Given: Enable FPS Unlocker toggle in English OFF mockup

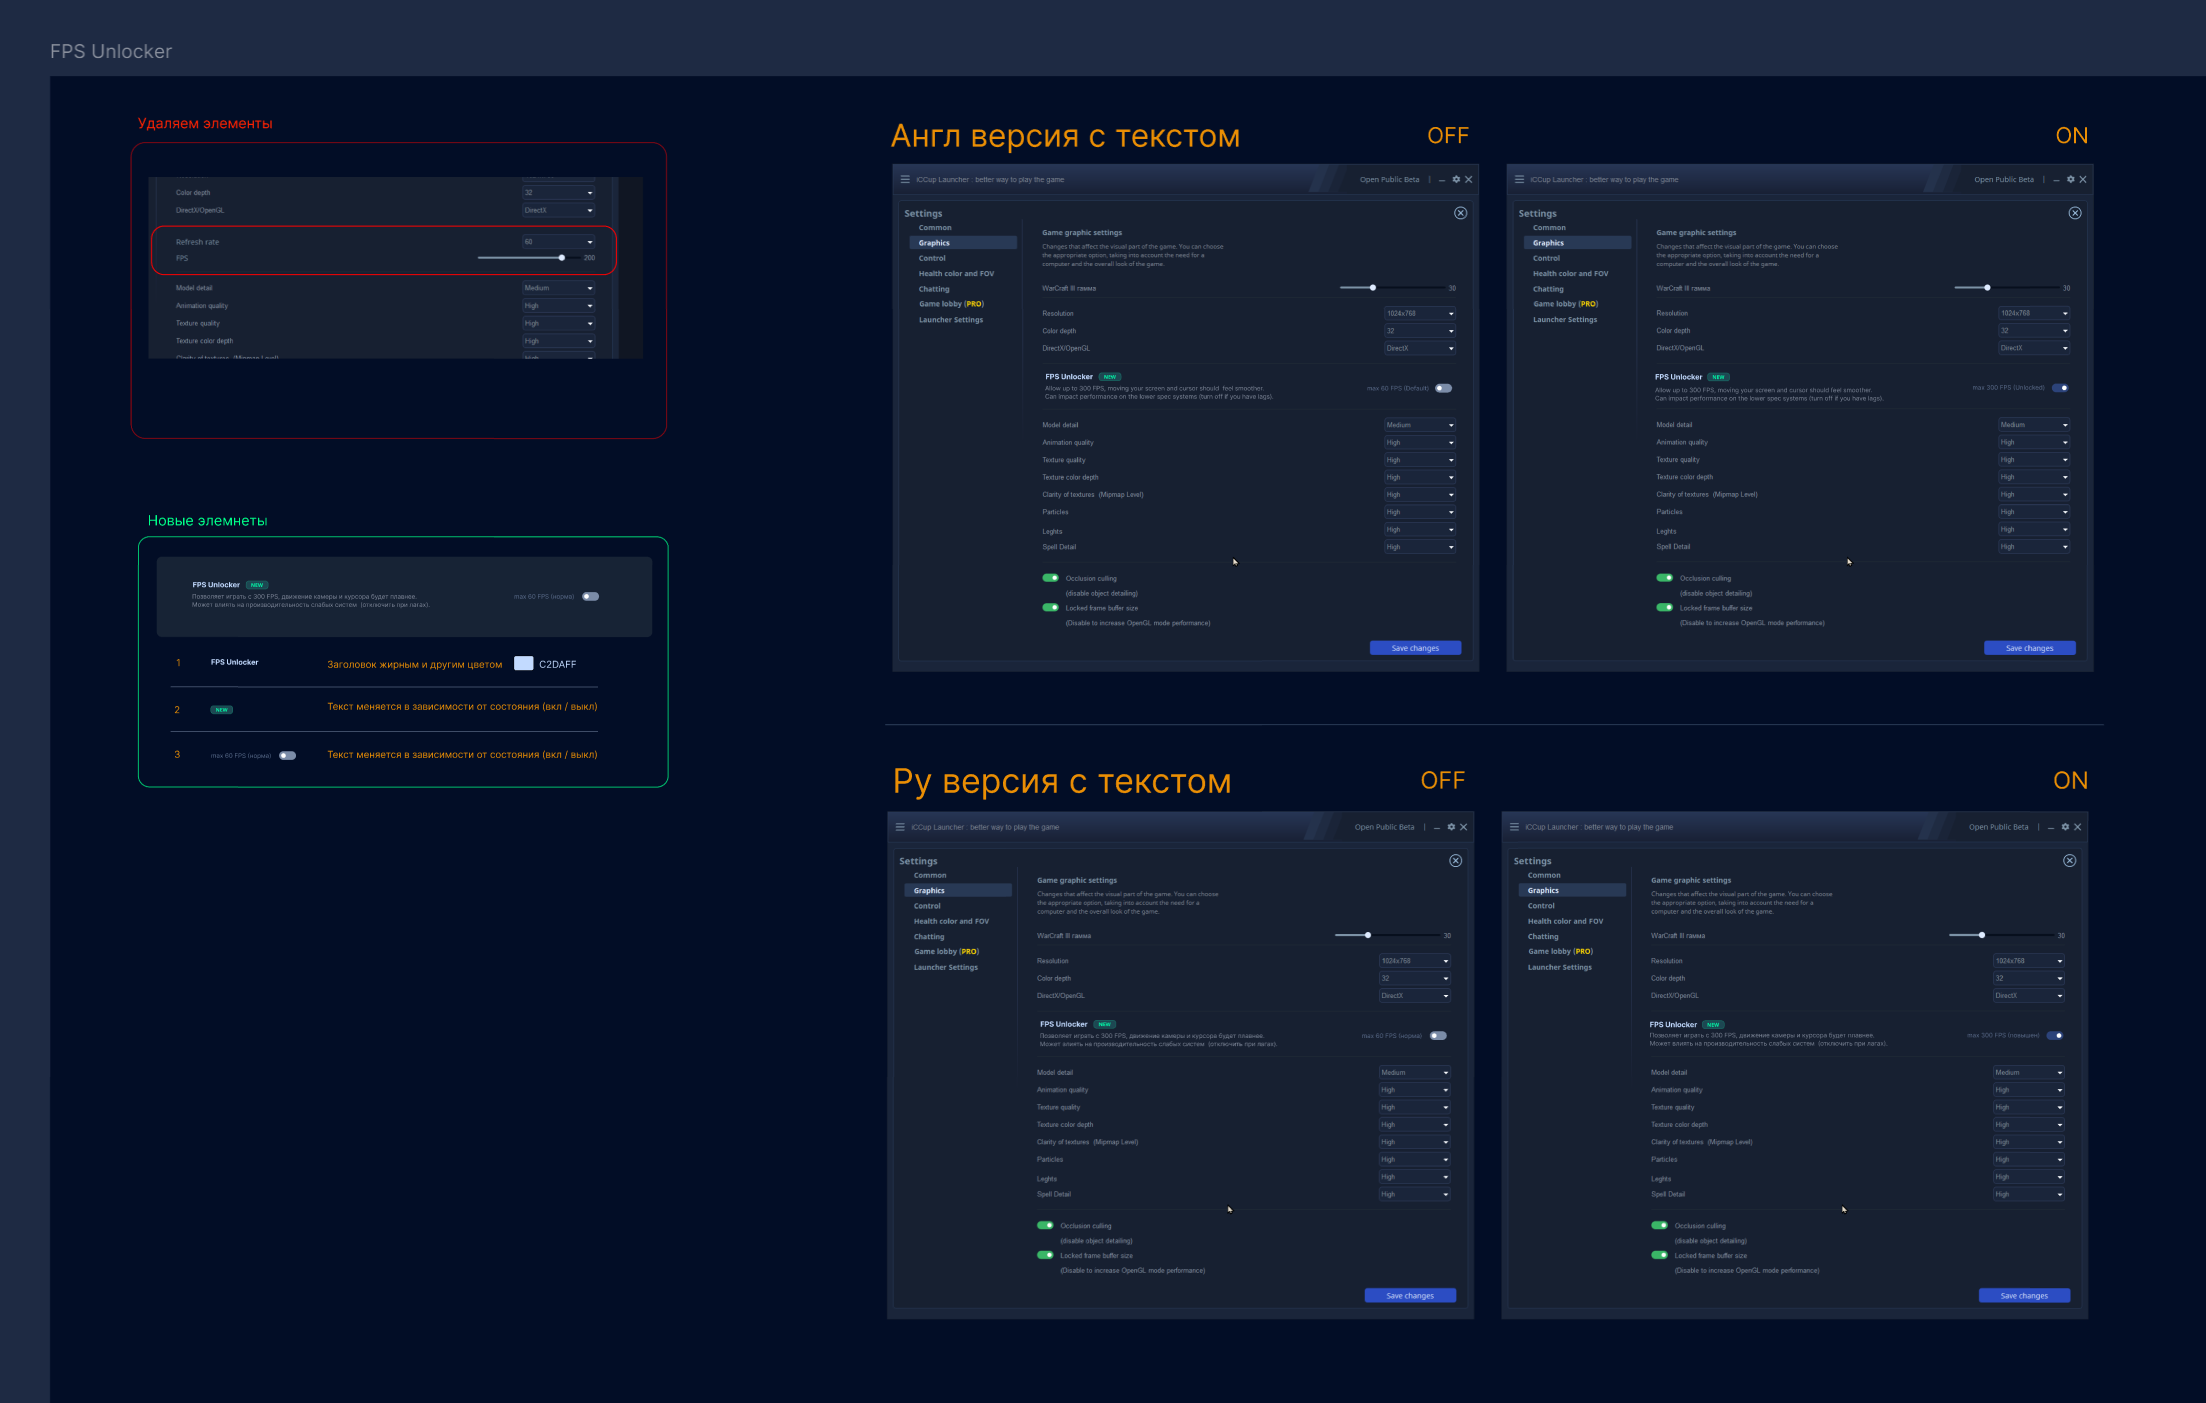Looking at the screenshot, I should (x=1443, y=388).
